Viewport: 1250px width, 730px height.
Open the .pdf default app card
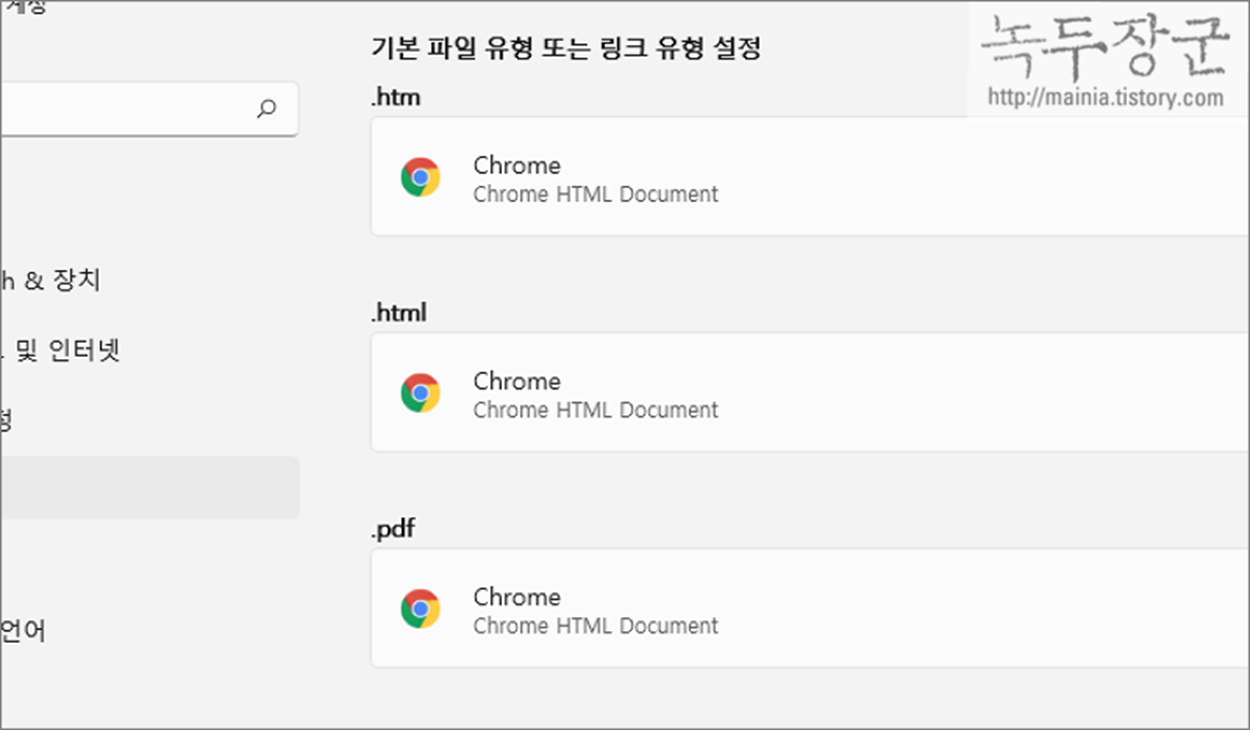[810, 608]
